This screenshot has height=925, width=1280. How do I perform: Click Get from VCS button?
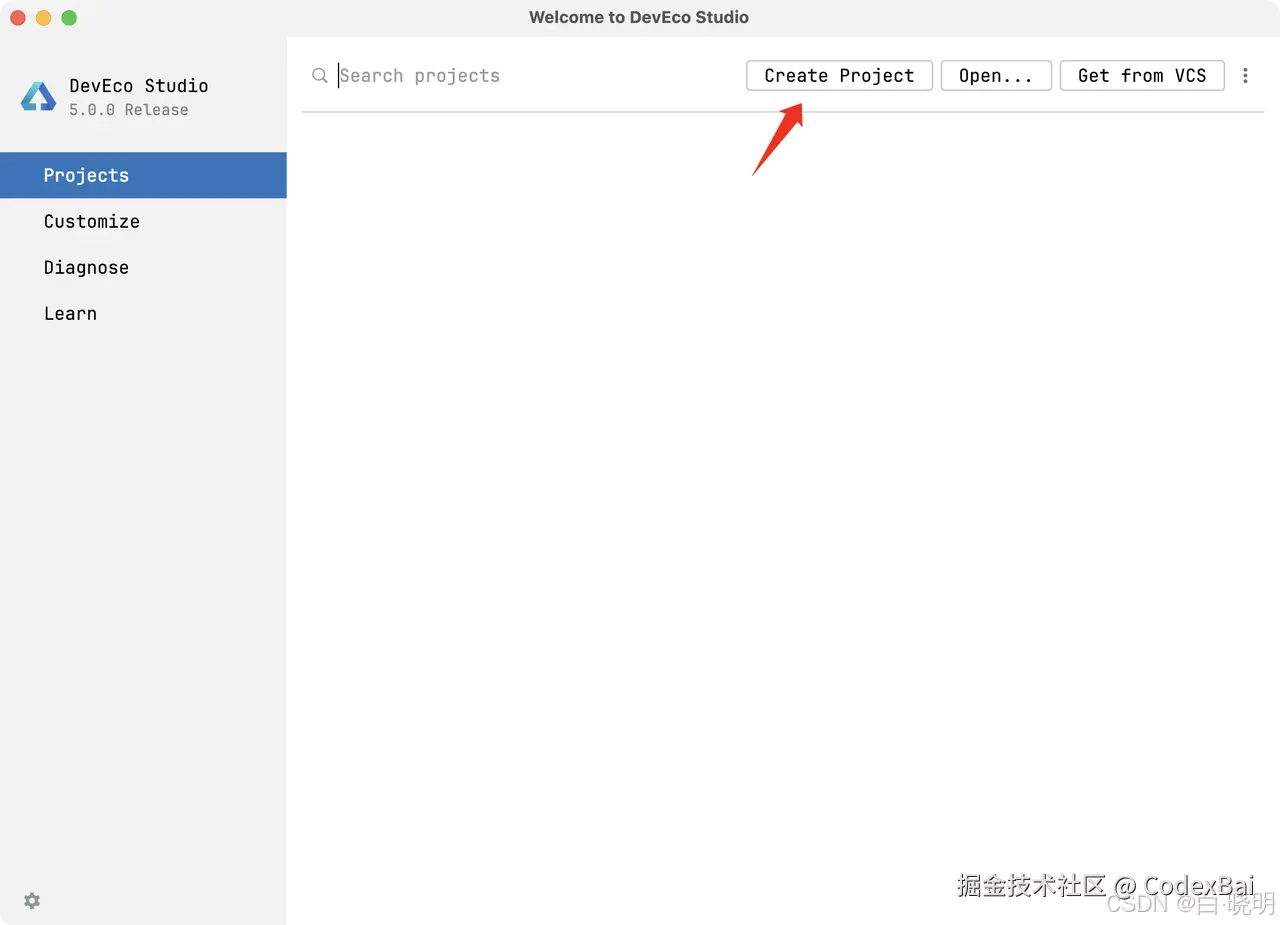click(1142, 76)
